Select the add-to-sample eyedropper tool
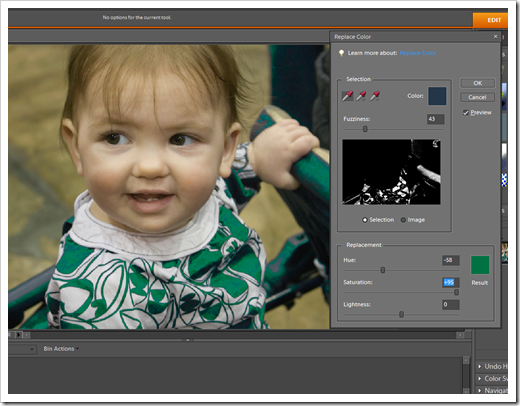This screenshot has height=406, width=520. (x=361, y=96)
